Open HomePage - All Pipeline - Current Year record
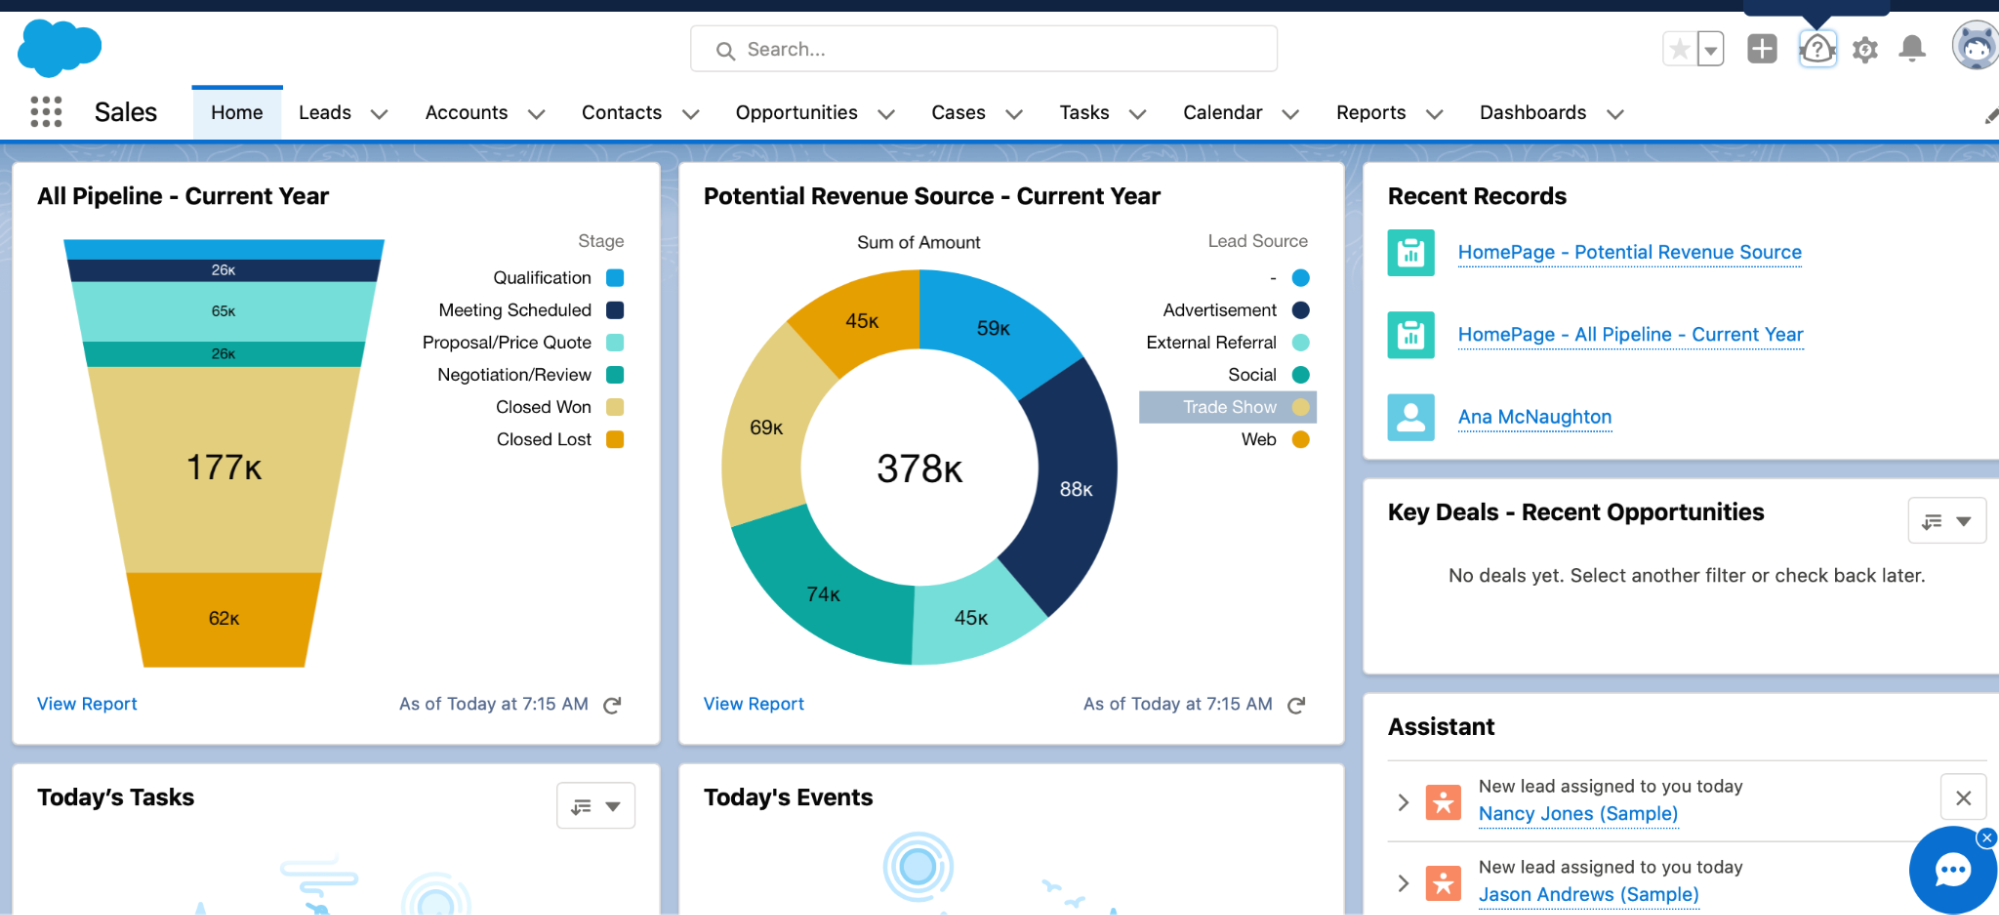Image resolution: width=1999 pixels, height=915 pixels. [1630, 335]
